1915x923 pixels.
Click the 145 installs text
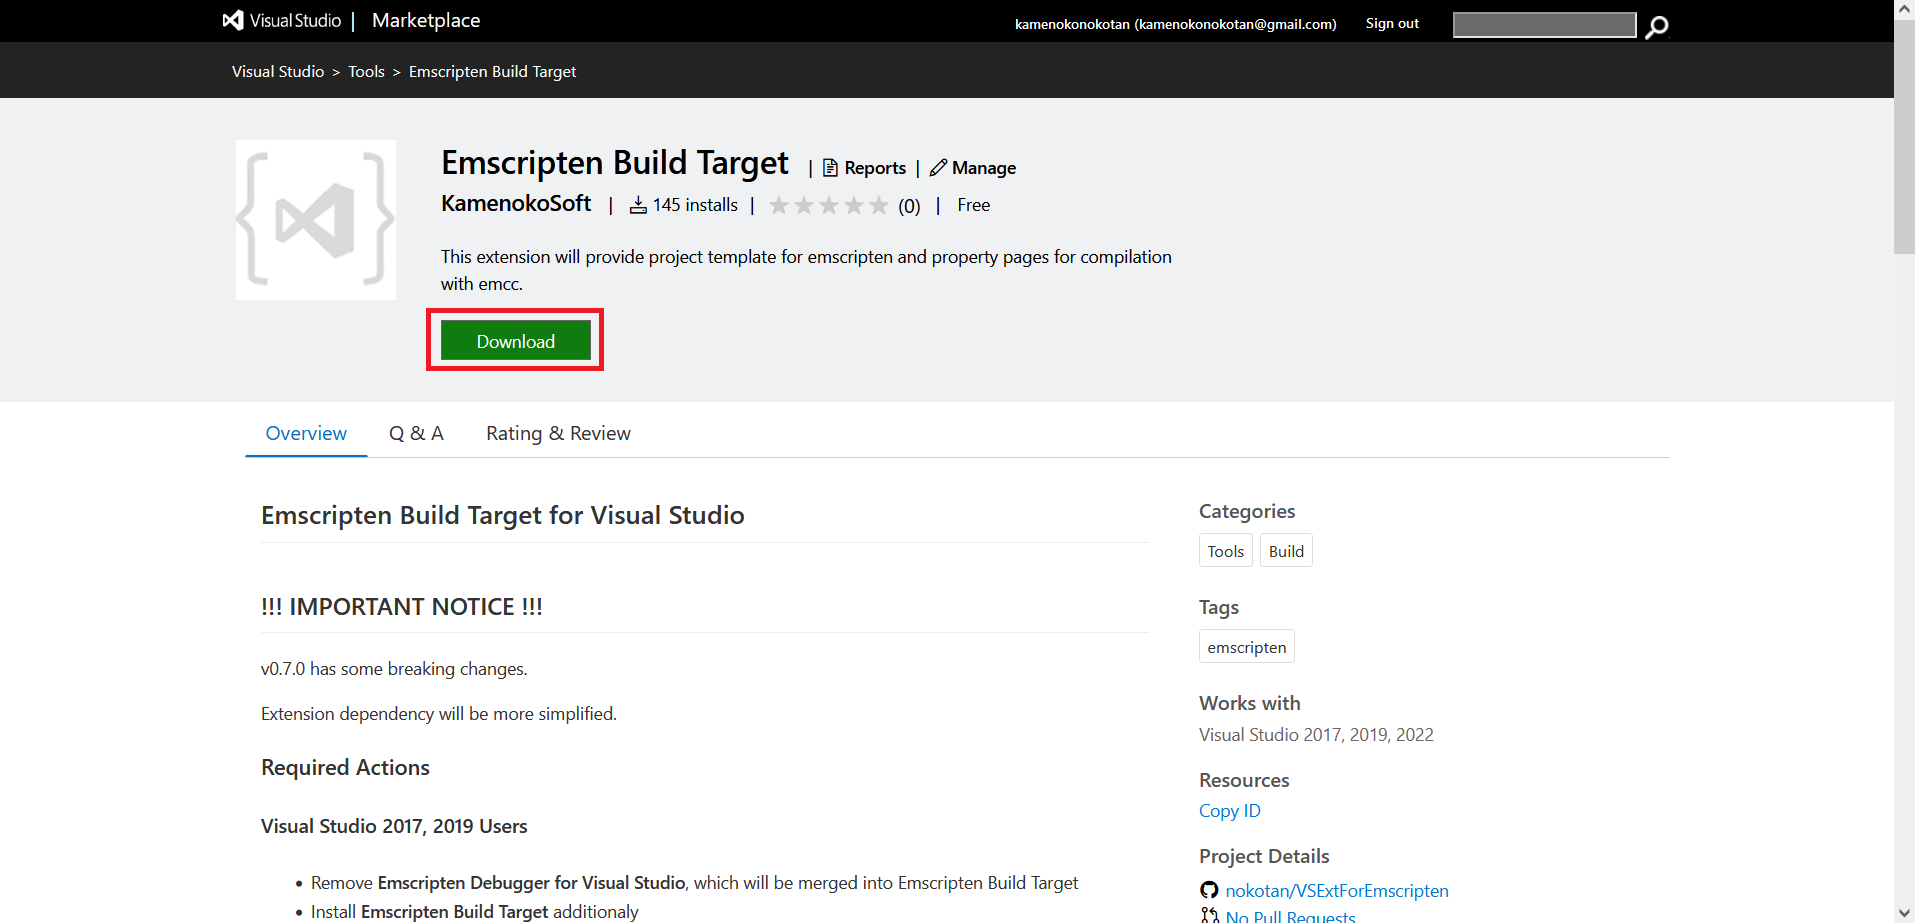(x=695, y=205)
